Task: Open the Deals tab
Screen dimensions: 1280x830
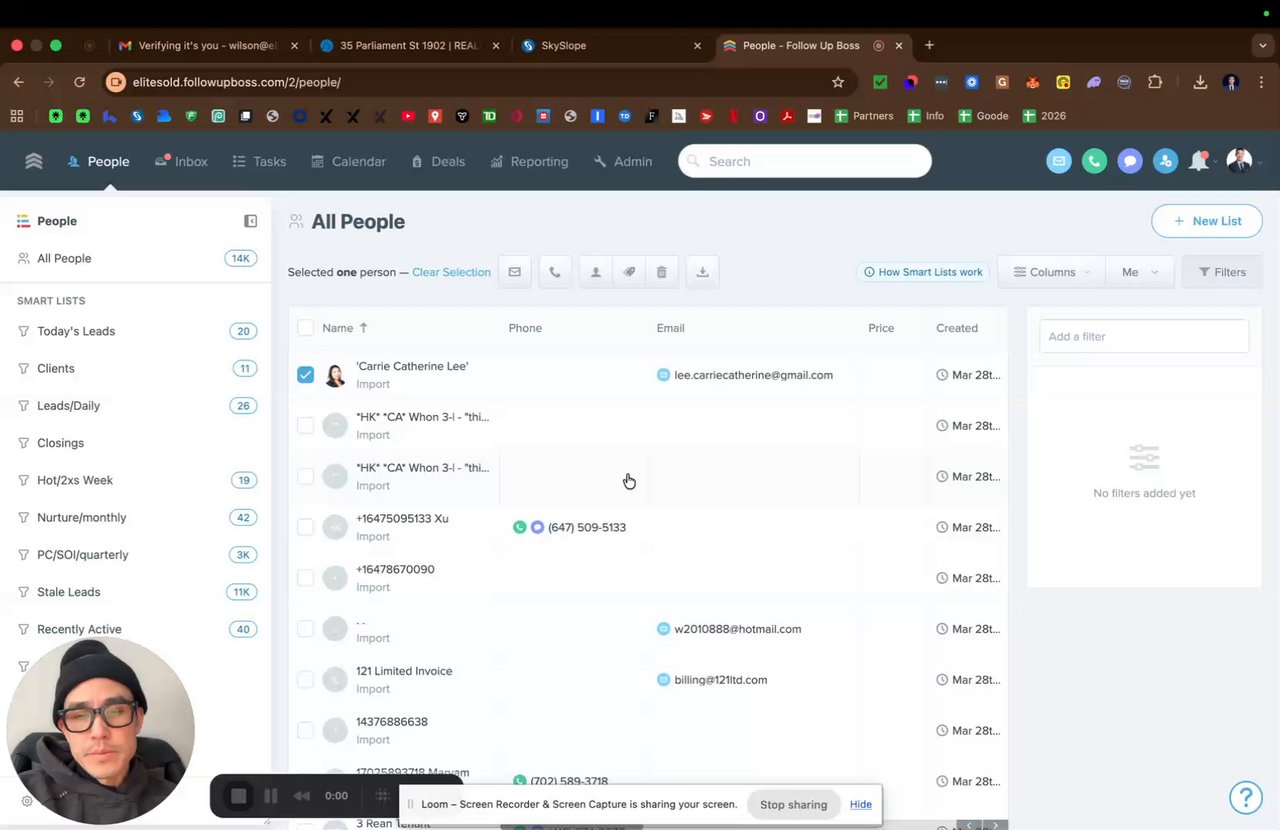Action: coord(438,161)
